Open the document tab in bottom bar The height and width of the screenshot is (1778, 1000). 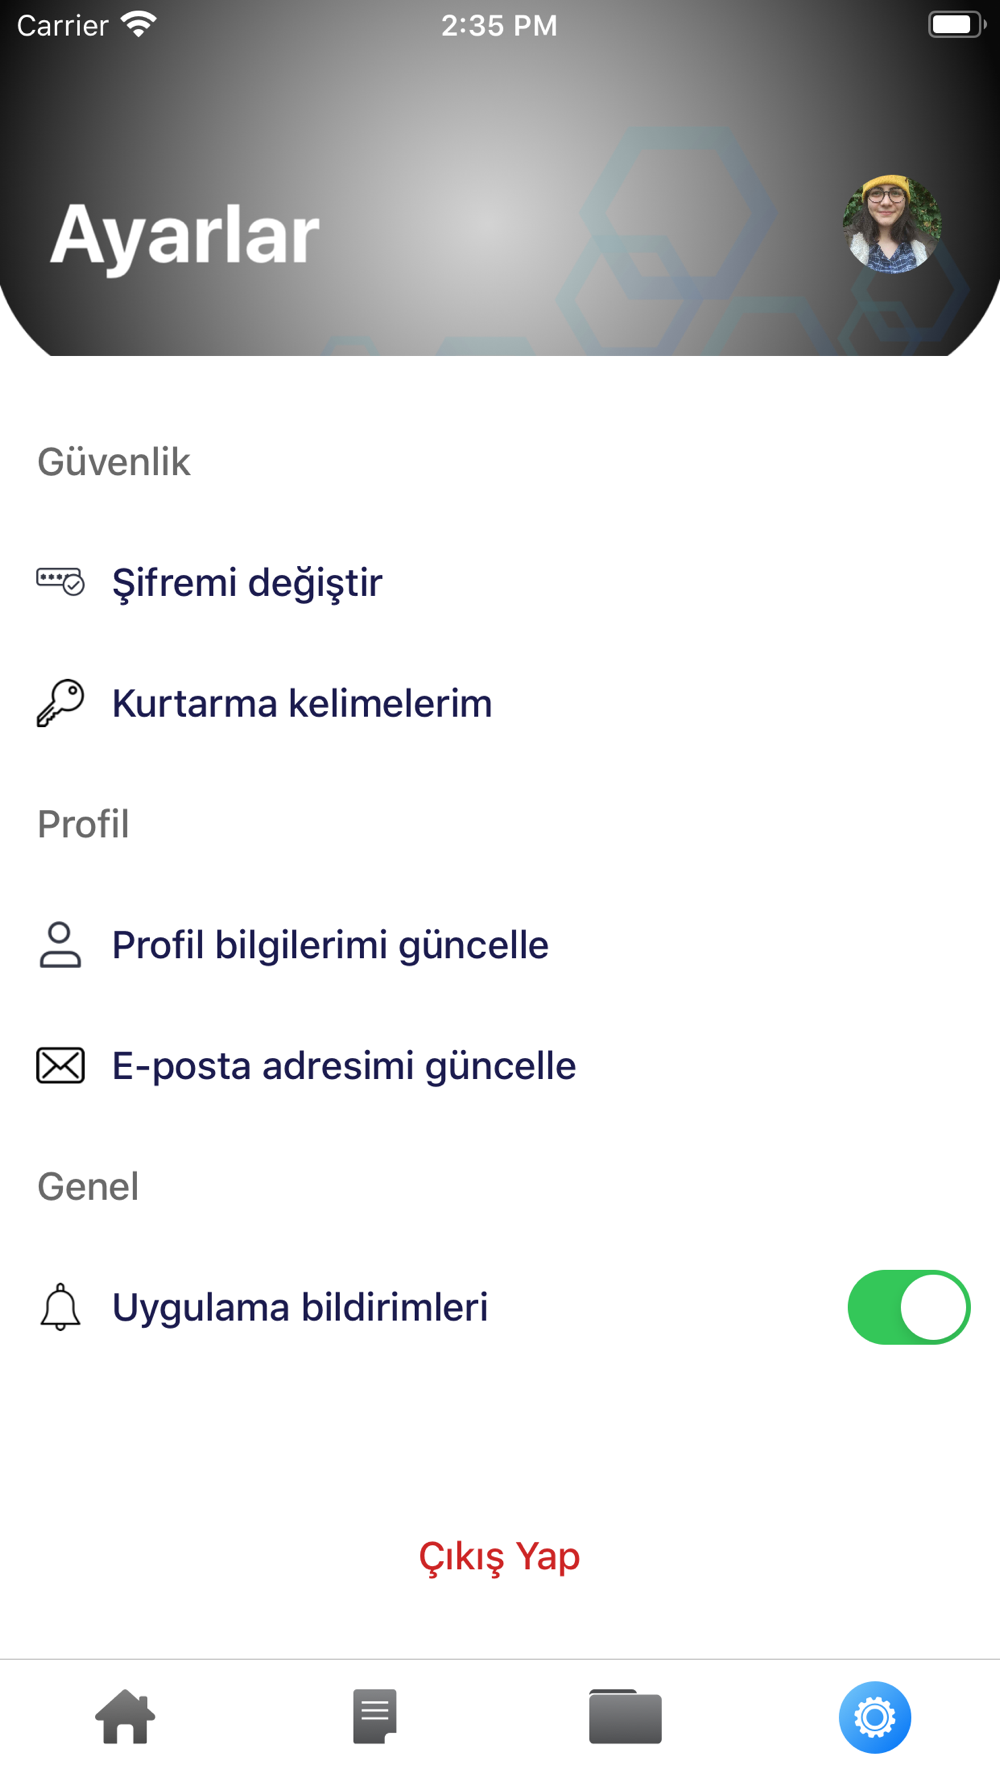coord(375,1717)
